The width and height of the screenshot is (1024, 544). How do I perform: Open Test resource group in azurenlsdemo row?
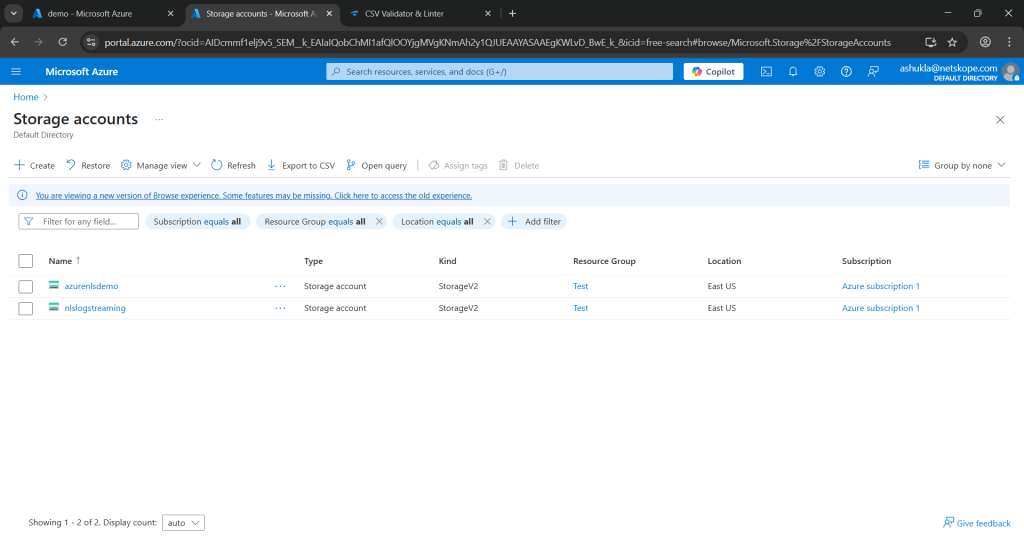[581, 286]
